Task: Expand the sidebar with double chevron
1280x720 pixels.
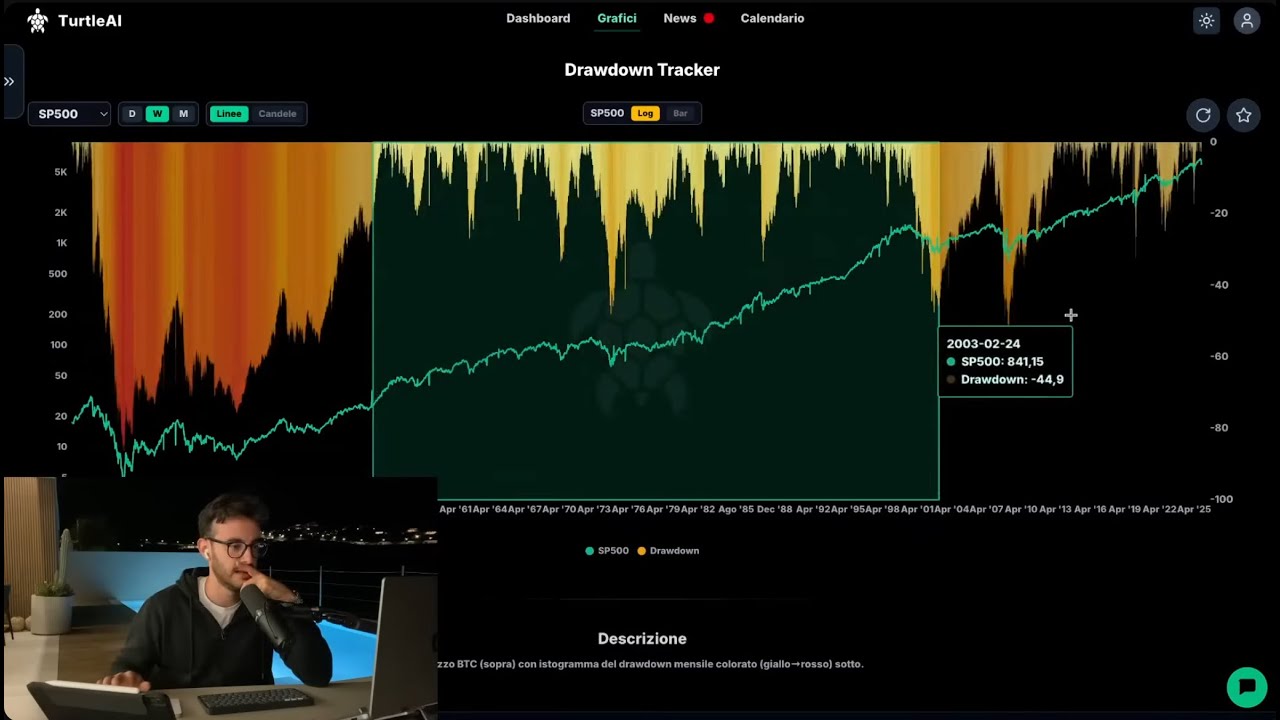Action: tap(9, 81)
